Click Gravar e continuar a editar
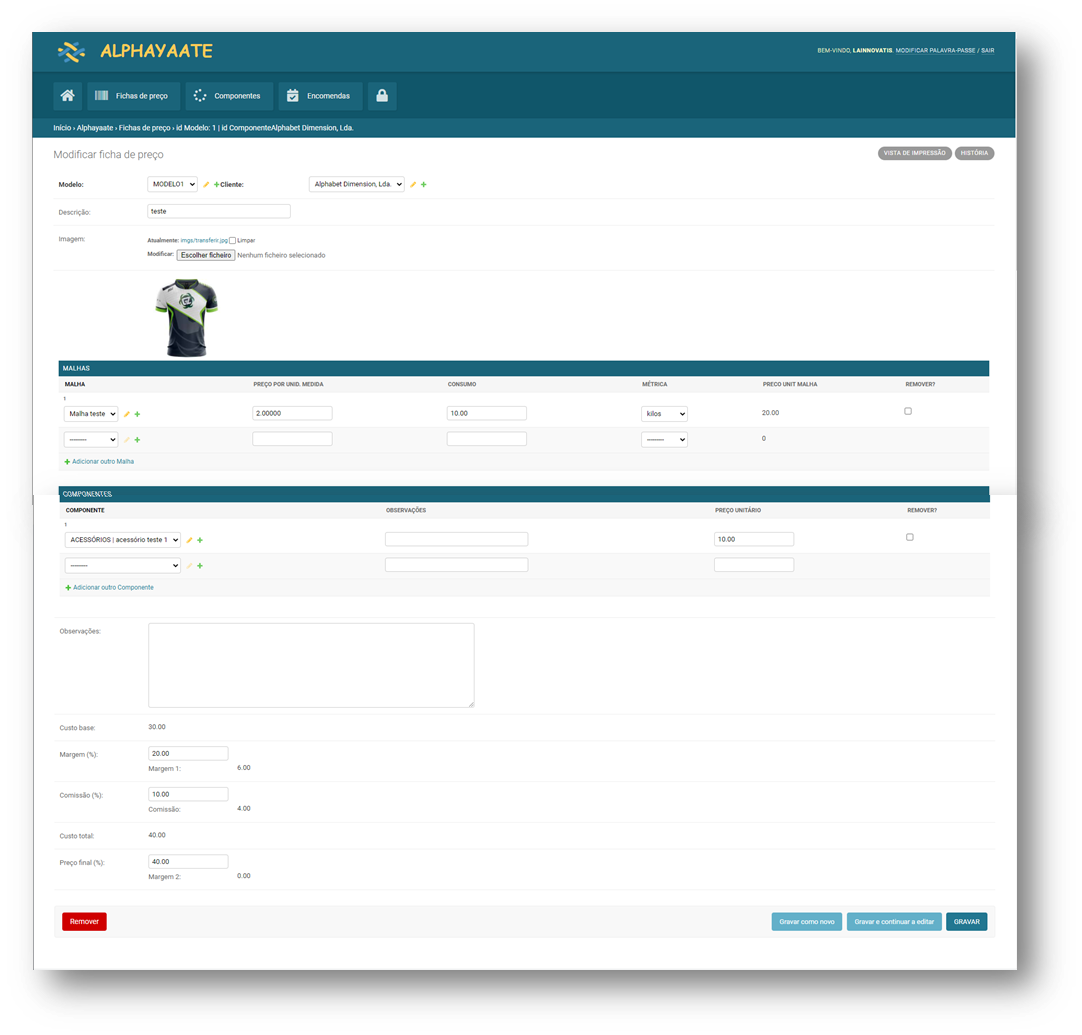The width and height of the screenshot is (1082, 1035). coord(894,922)
